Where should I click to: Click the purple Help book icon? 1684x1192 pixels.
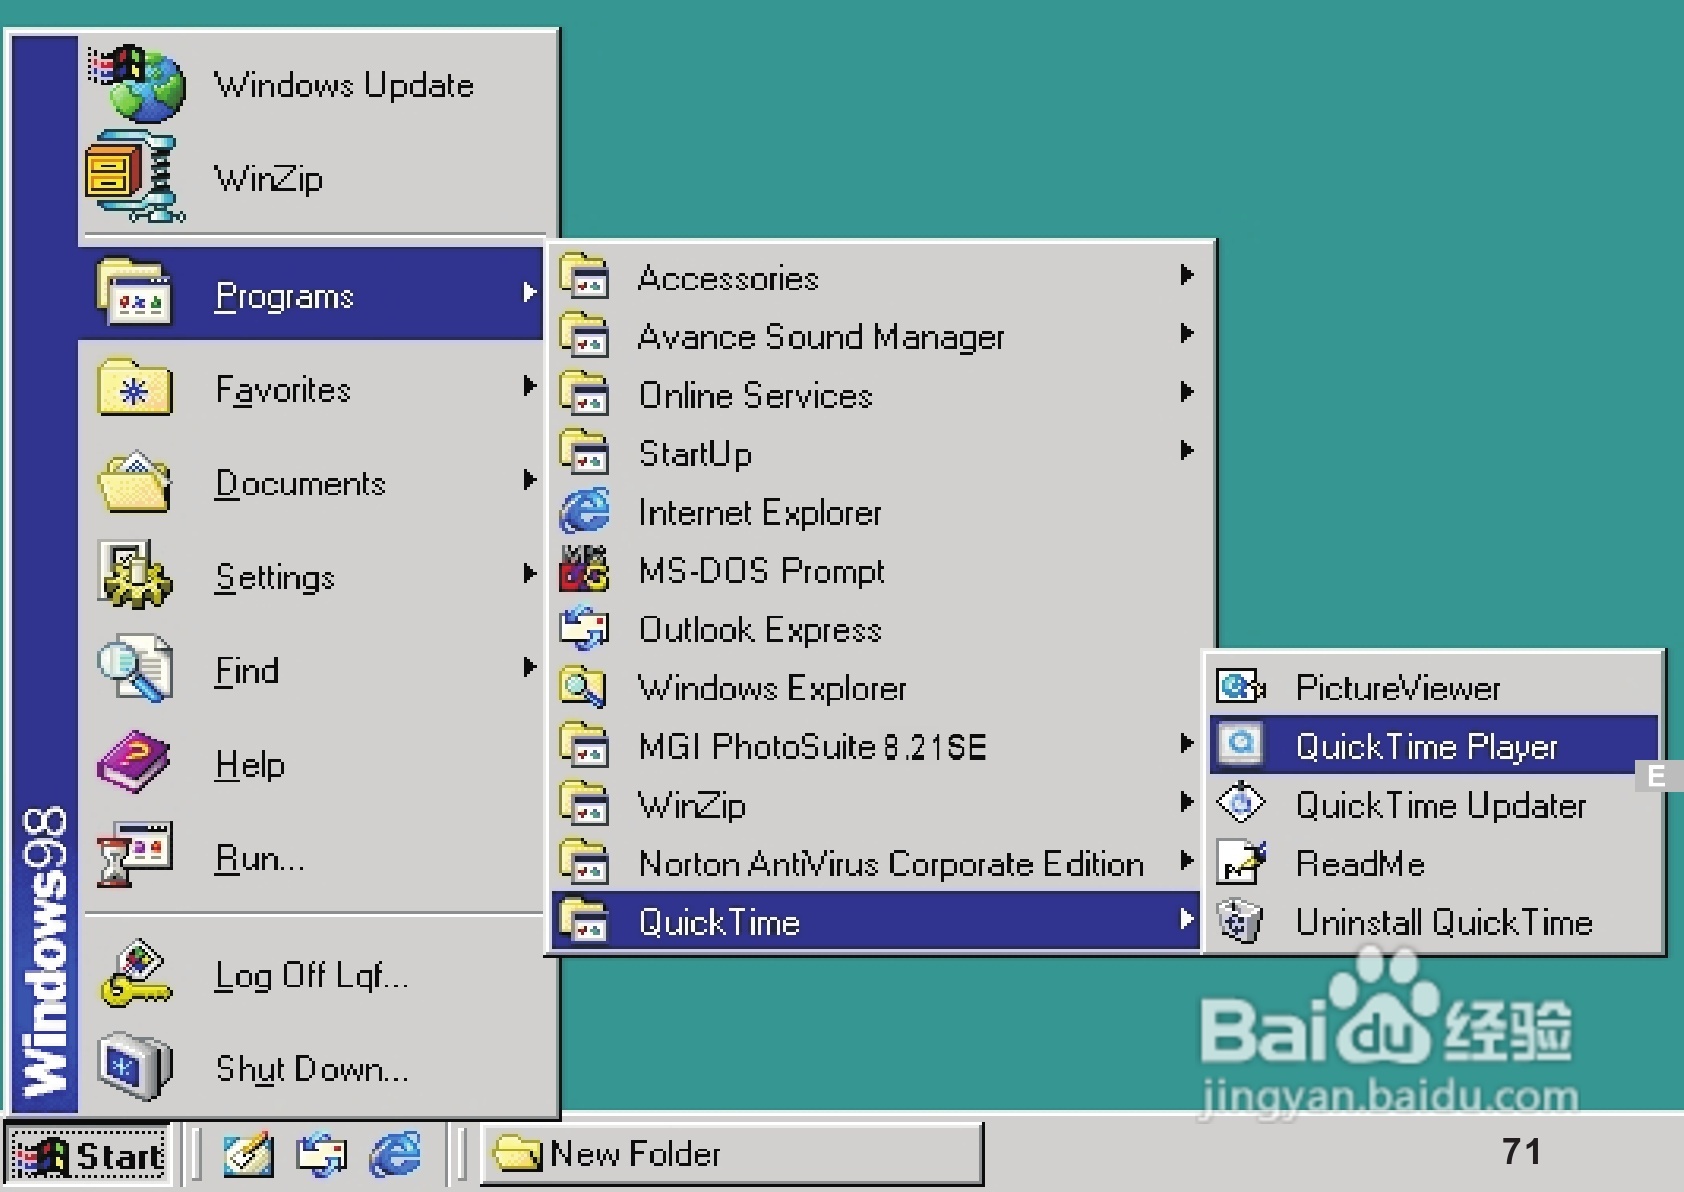[x=135, y=762]
